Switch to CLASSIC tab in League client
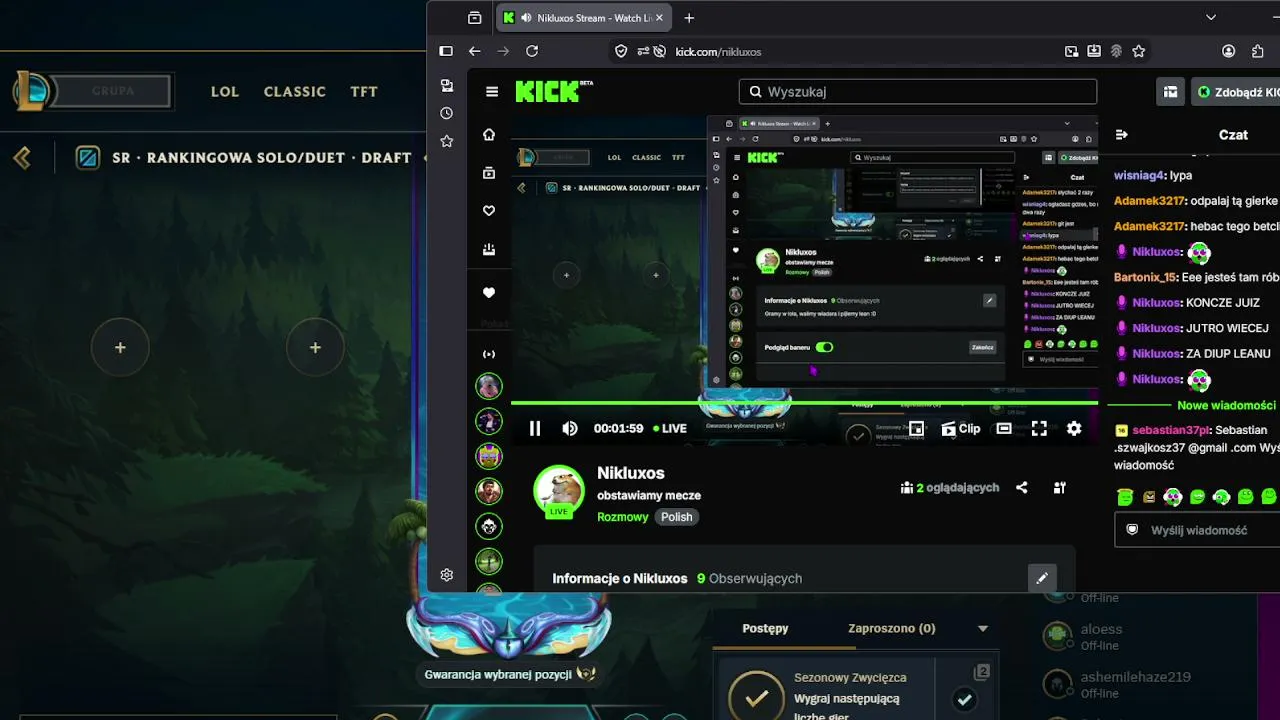This screenshot has width=1280, height=720. point(295,91)
